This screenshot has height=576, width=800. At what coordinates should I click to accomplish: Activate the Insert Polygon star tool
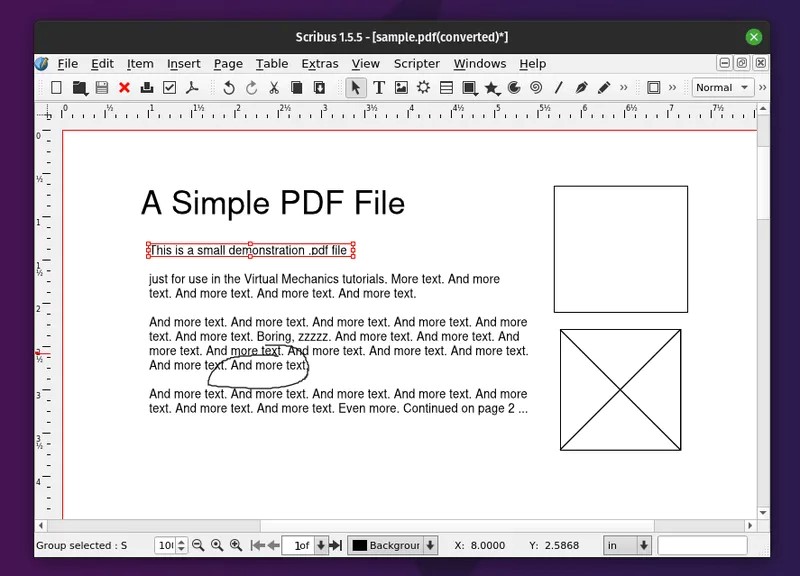coord(492,88)
